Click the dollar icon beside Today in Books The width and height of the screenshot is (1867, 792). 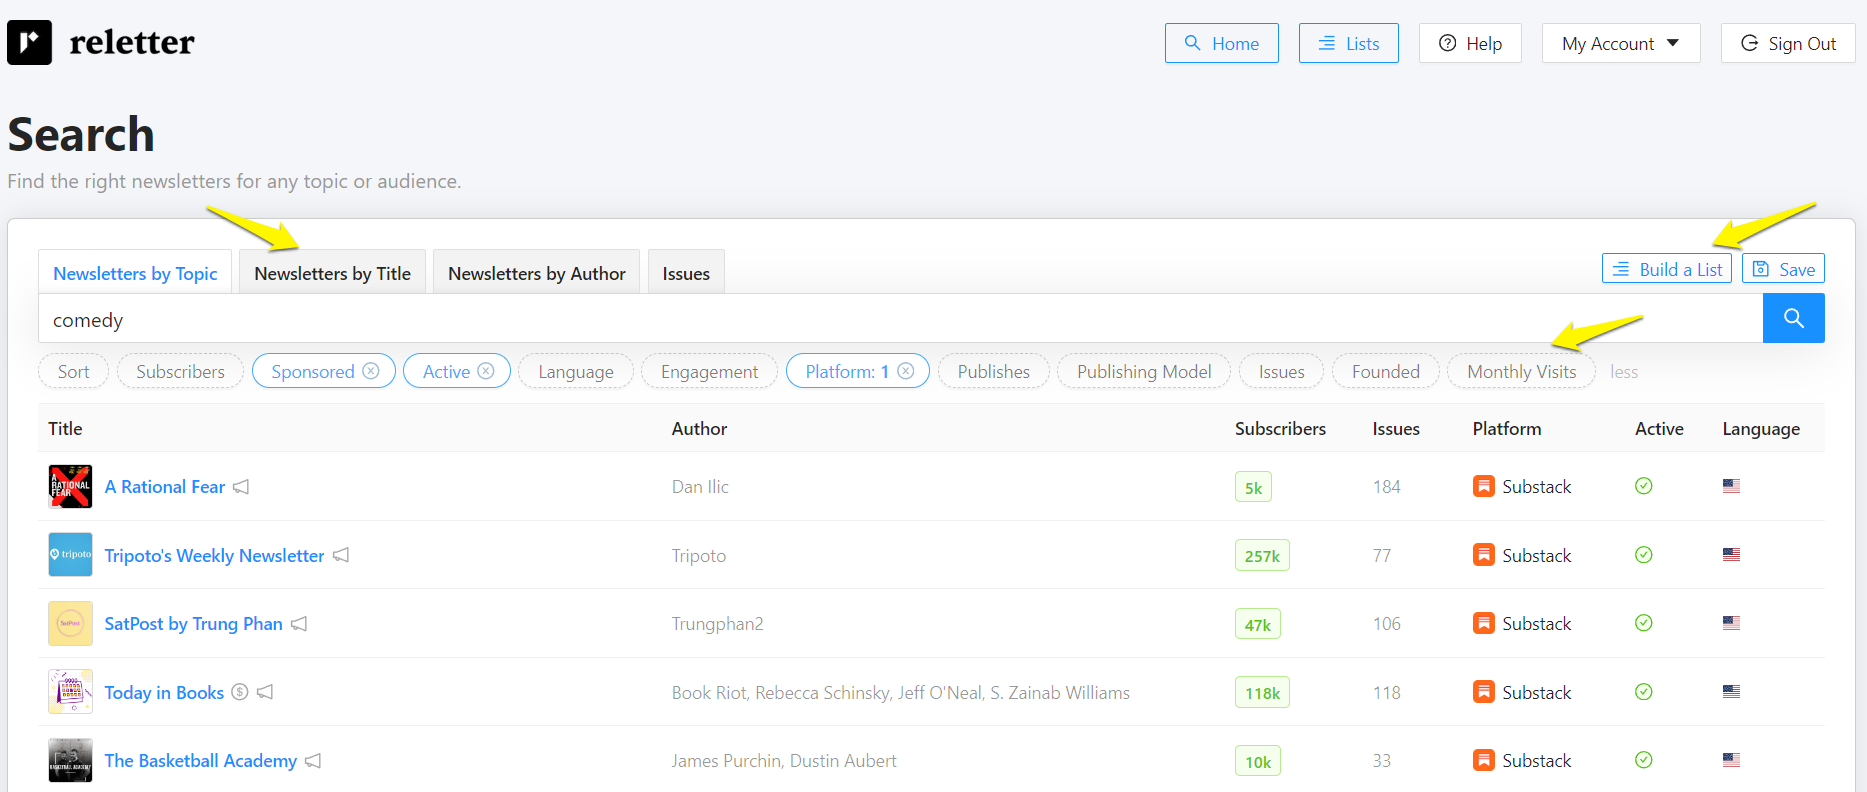tap(240, 692)
